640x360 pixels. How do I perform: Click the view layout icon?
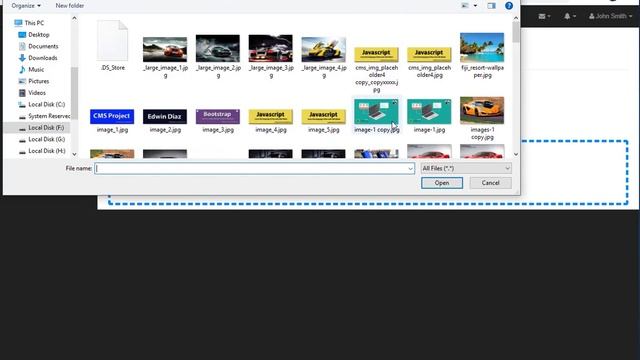pos(465,6)
